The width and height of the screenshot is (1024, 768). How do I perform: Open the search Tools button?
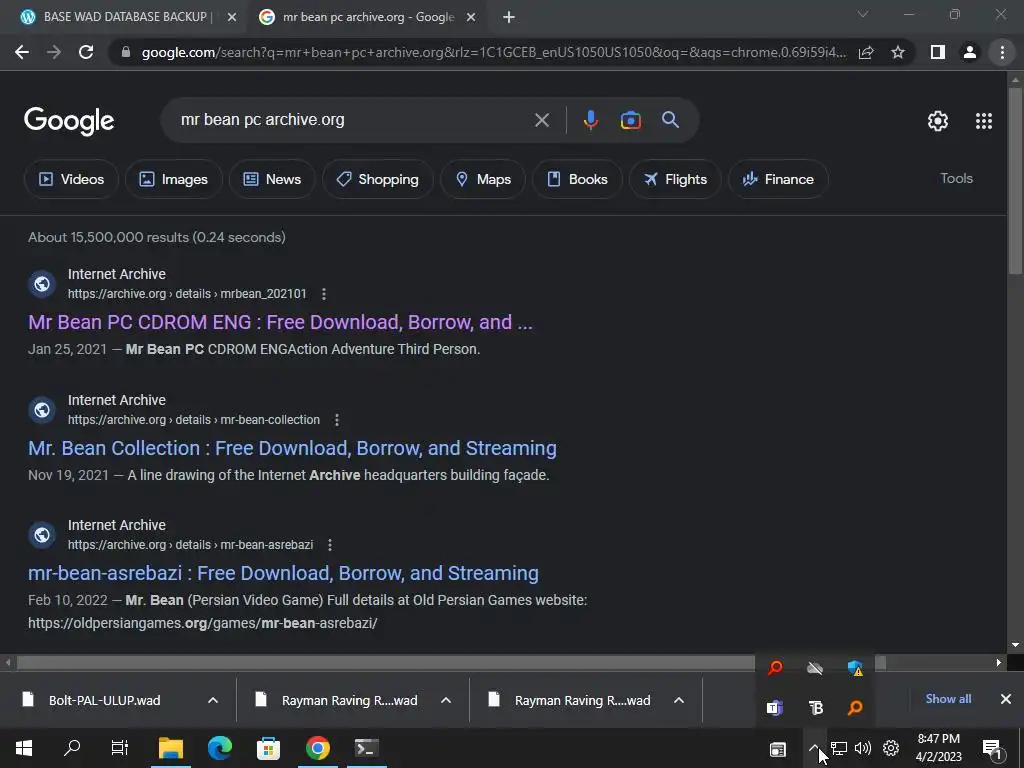[x=956, y=178]
